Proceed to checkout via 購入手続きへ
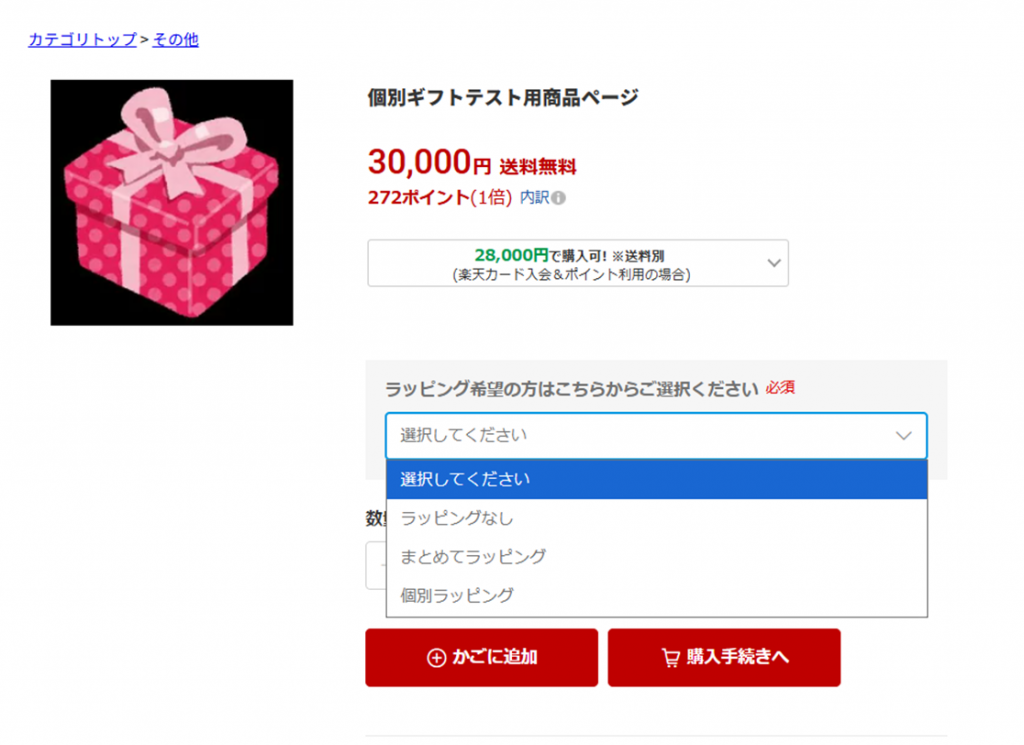The width and height of the screenshot is (1024, 745). point(723,657)
